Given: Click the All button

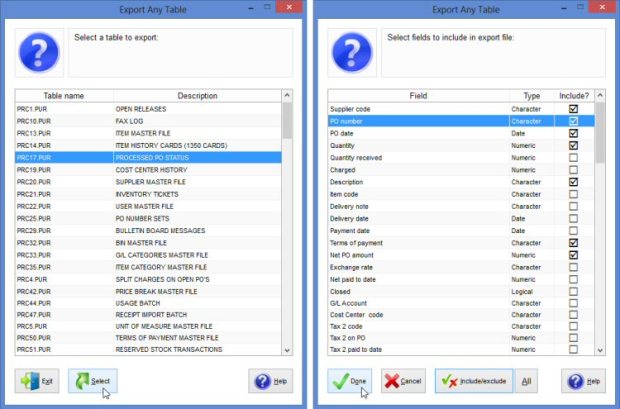Looking at the screenshot, I should coord(526,381).
